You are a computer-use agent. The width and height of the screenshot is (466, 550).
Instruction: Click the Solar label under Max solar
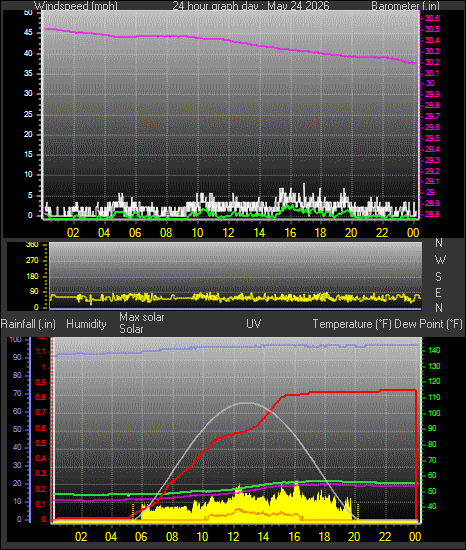131,329
